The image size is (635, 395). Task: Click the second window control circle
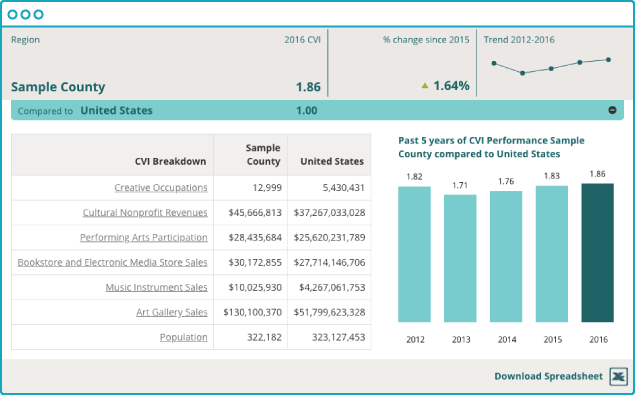[x=26, y=15]
